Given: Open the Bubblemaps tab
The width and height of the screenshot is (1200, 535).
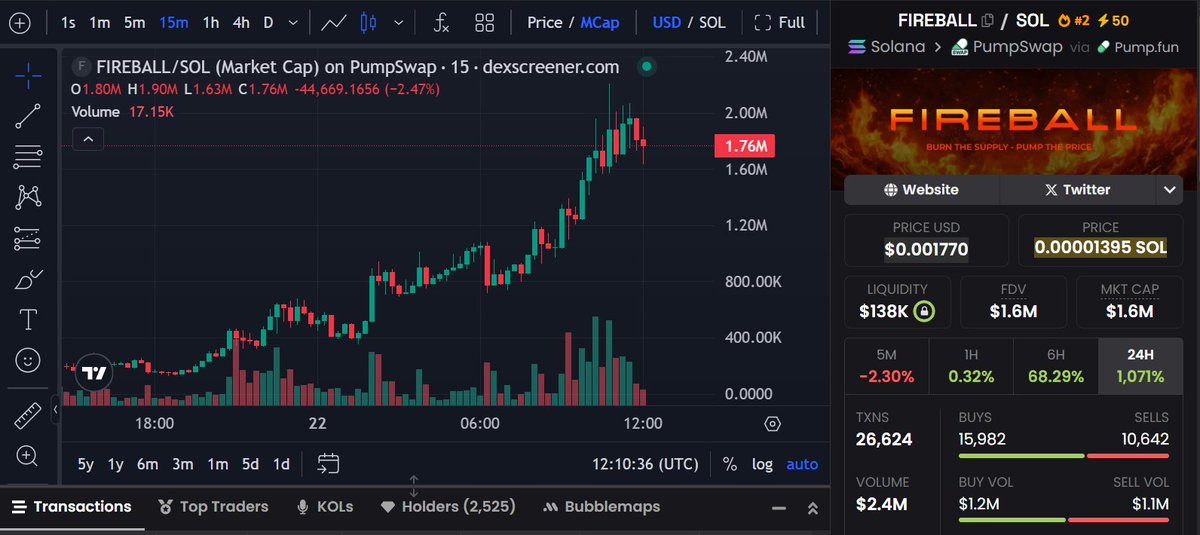Looking at the screenshot, I should coord(601,507).
